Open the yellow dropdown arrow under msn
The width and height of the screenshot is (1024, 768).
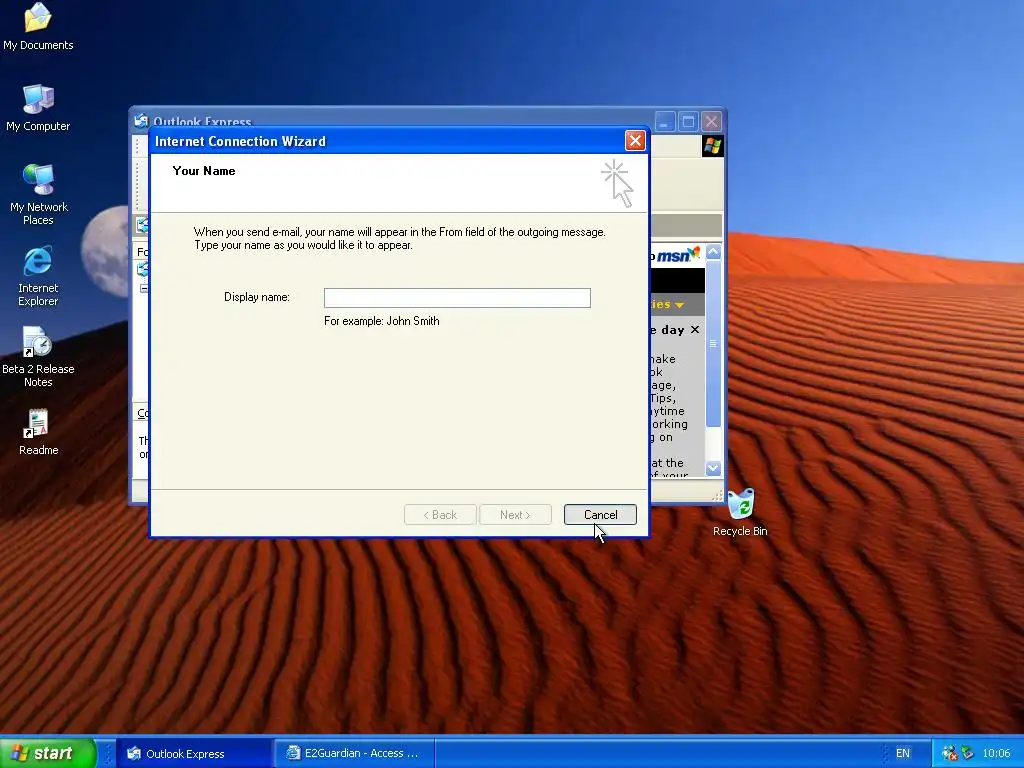(679, 305)
